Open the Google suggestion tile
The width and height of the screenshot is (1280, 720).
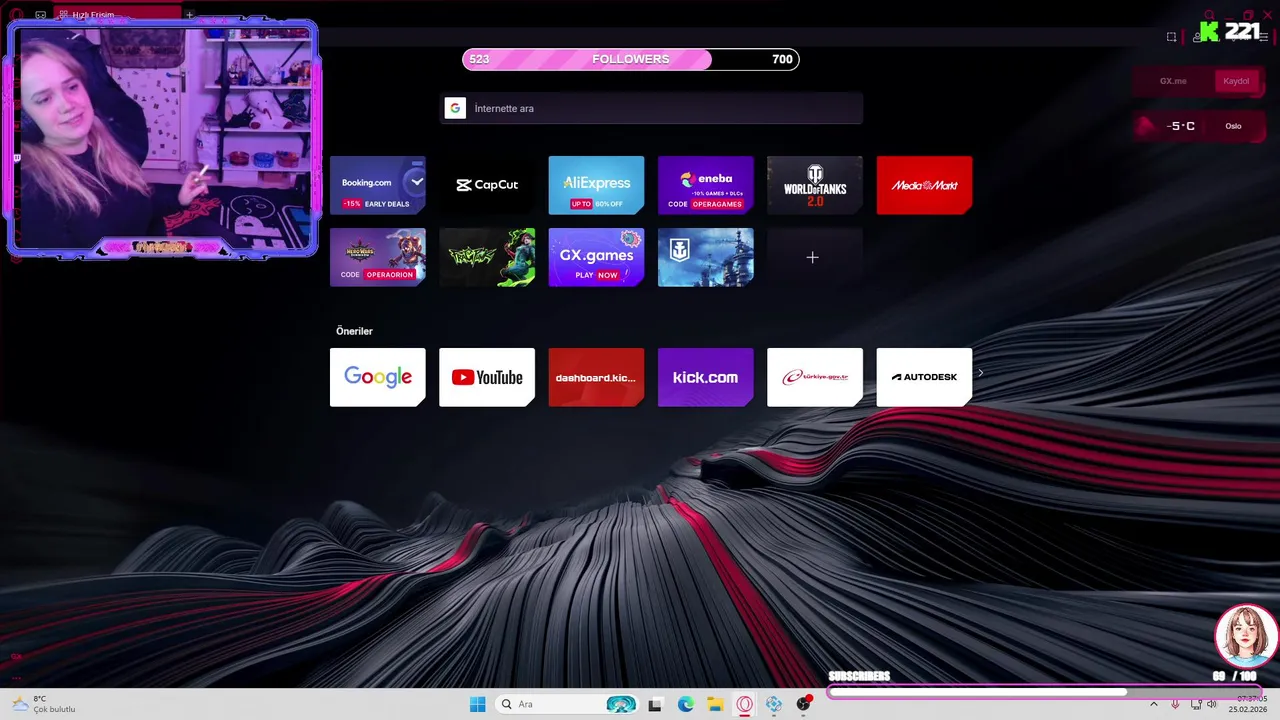tap(378, 377)
